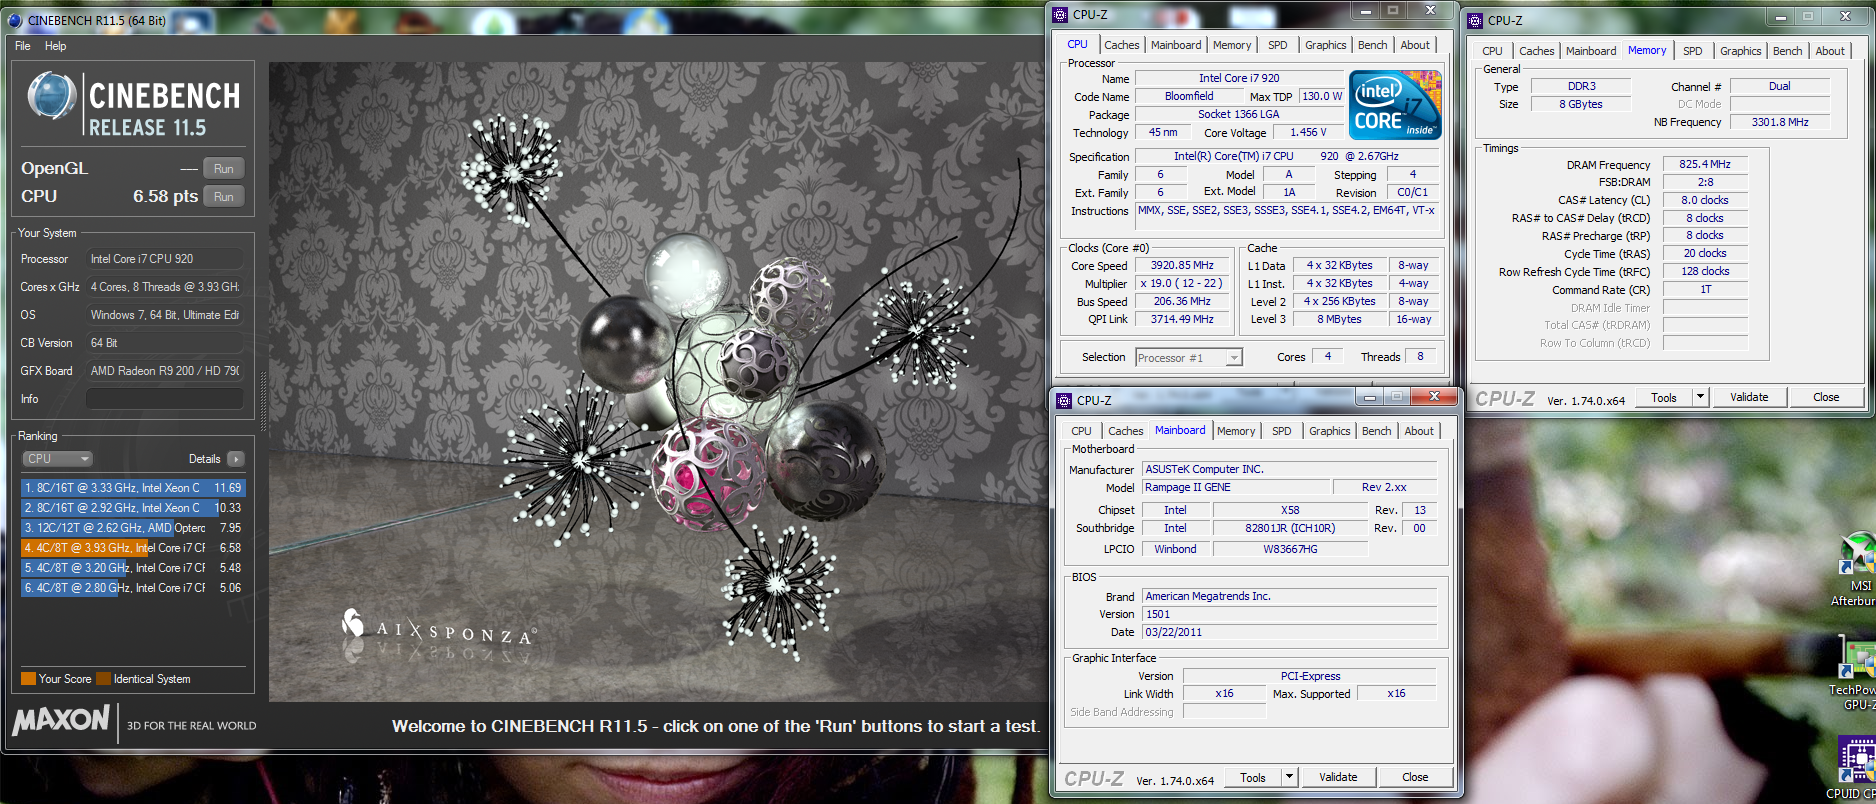This screenshot has height=804, width=1876.
Task: Click the Info input field in Cinebench
Action: (x=164, y=399)
